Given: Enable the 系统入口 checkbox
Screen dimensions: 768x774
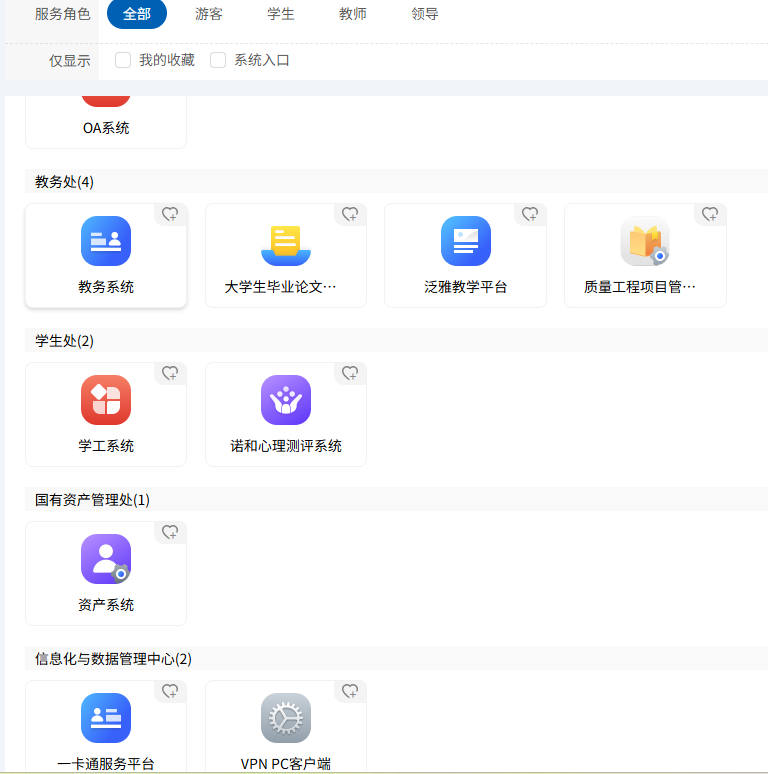Looking at the screenshot, I should click(x=218, y=60).
